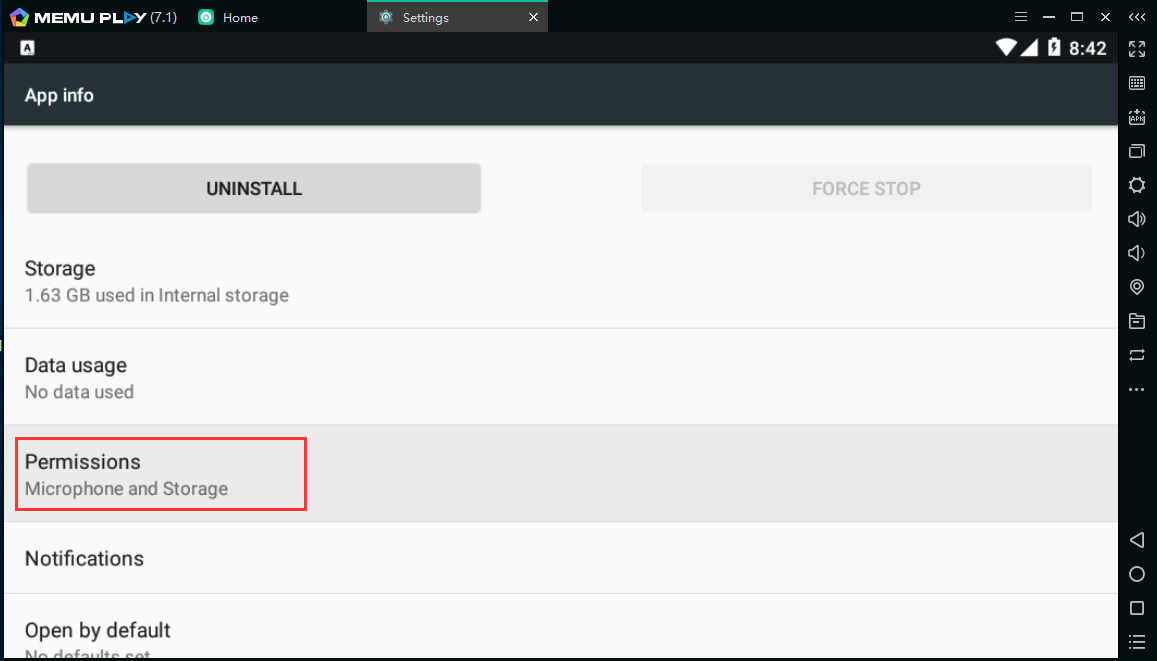
Task: Tap the Android home circle button
Action: (1137, 574)
